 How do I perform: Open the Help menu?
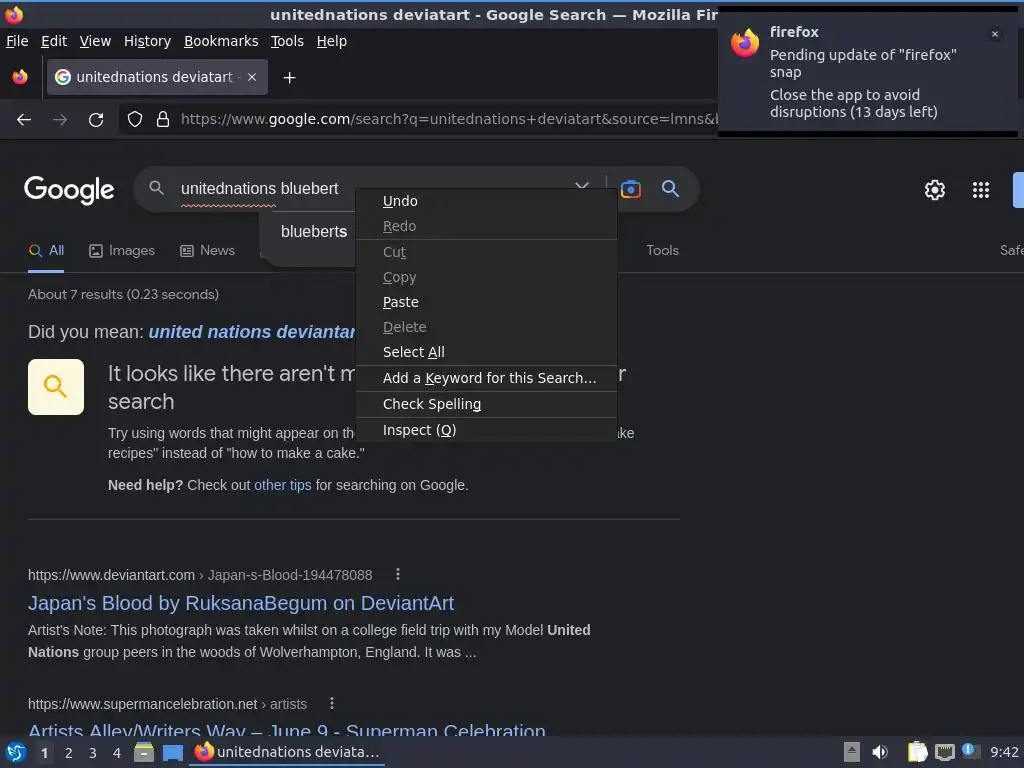tap(332, 41)
